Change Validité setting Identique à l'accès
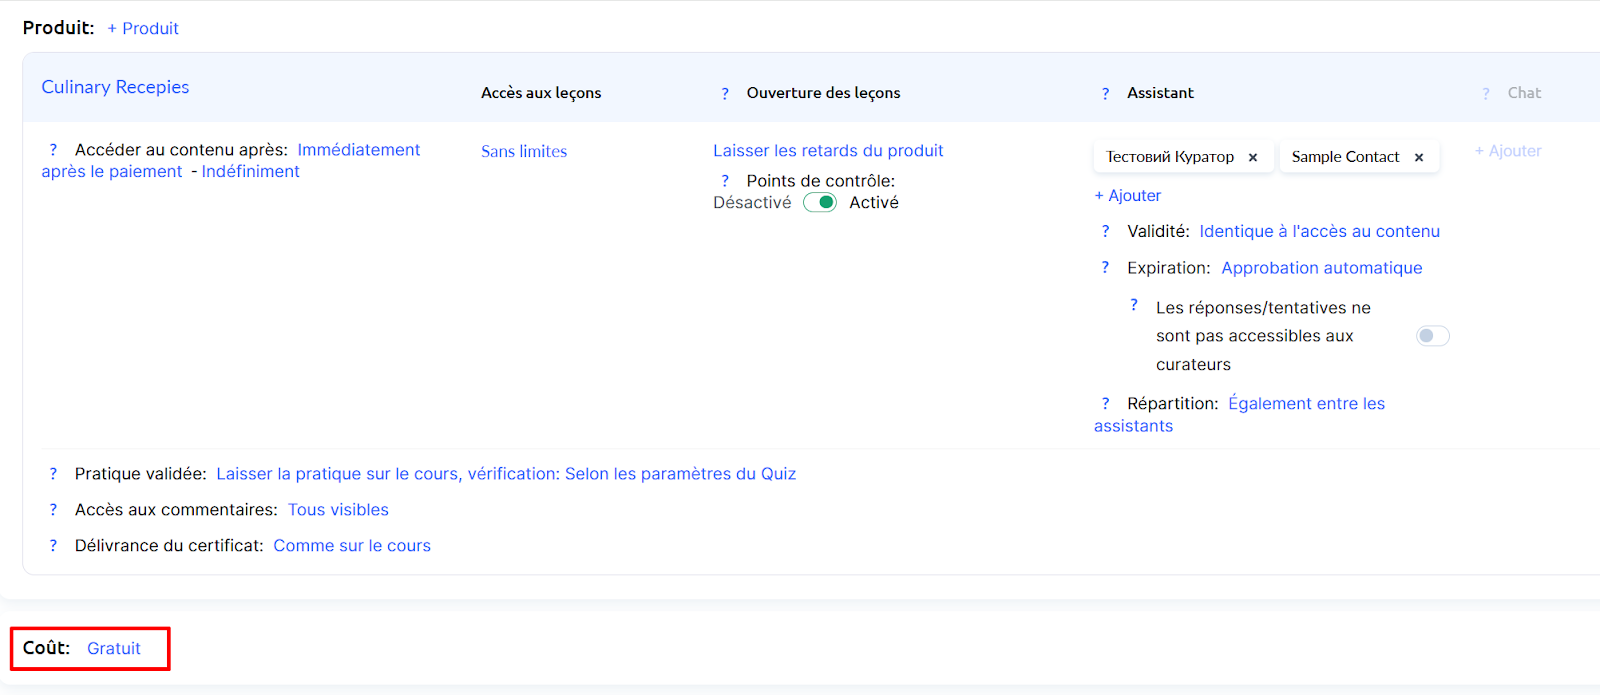This screenshot has width=1600, height=695. click(1319, 232)
